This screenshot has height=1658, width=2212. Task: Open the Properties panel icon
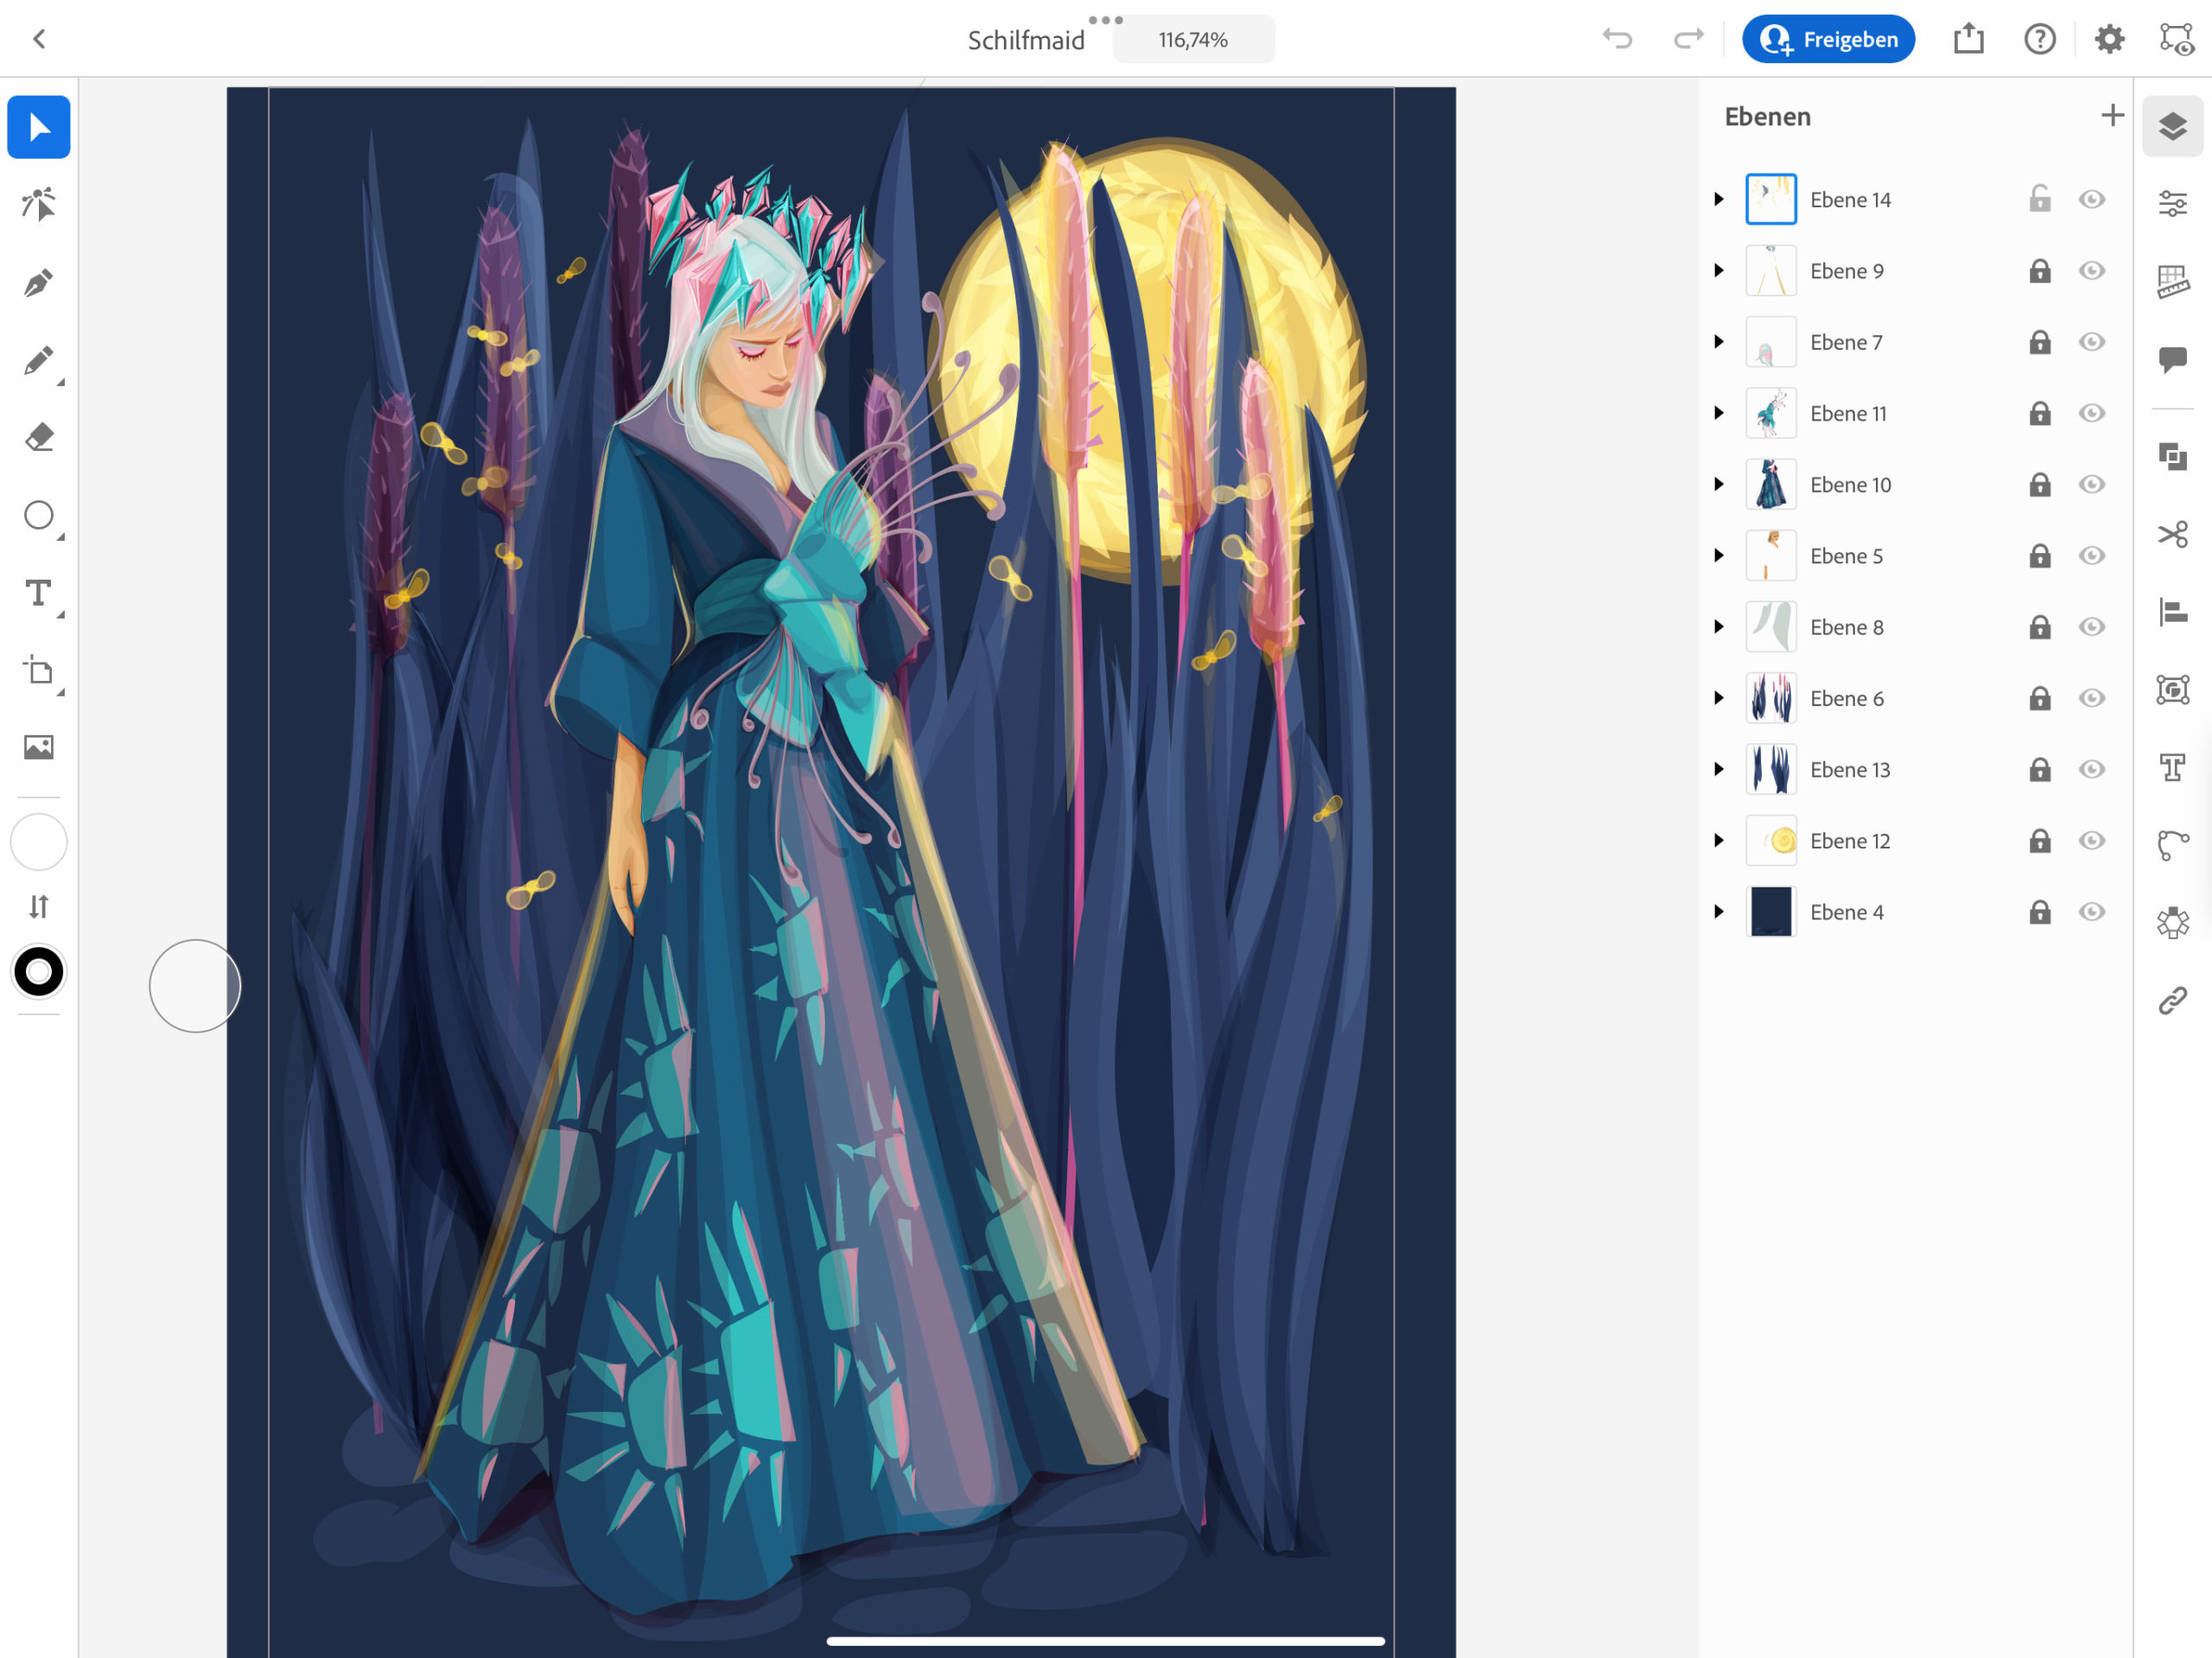click(x=2172, y=204)
